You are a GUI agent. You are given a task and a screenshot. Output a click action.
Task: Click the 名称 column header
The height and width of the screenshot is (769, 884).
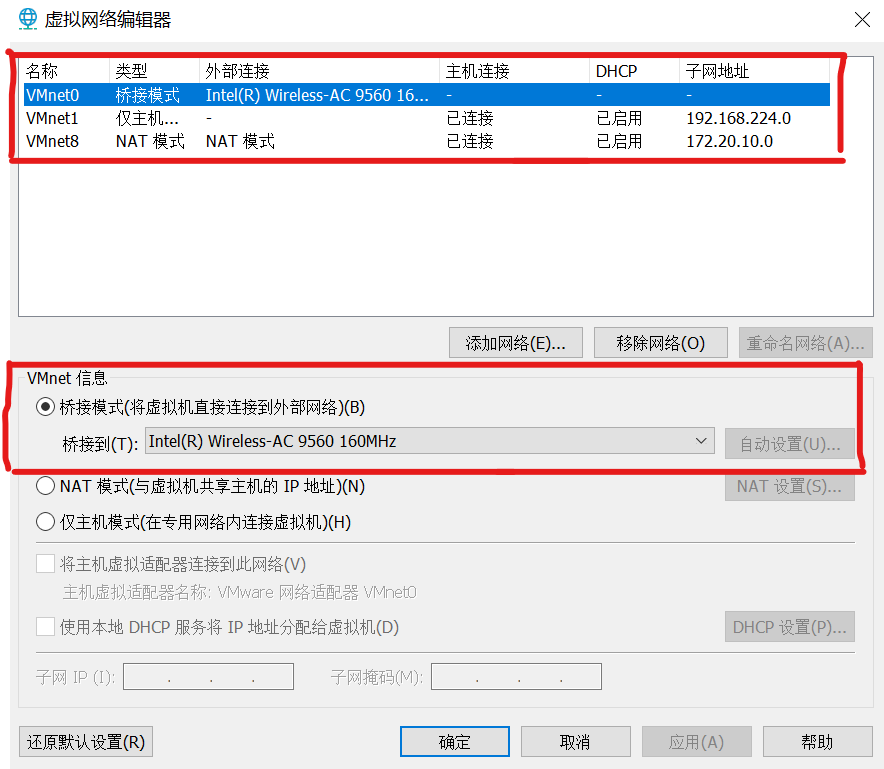coord(66,71)
